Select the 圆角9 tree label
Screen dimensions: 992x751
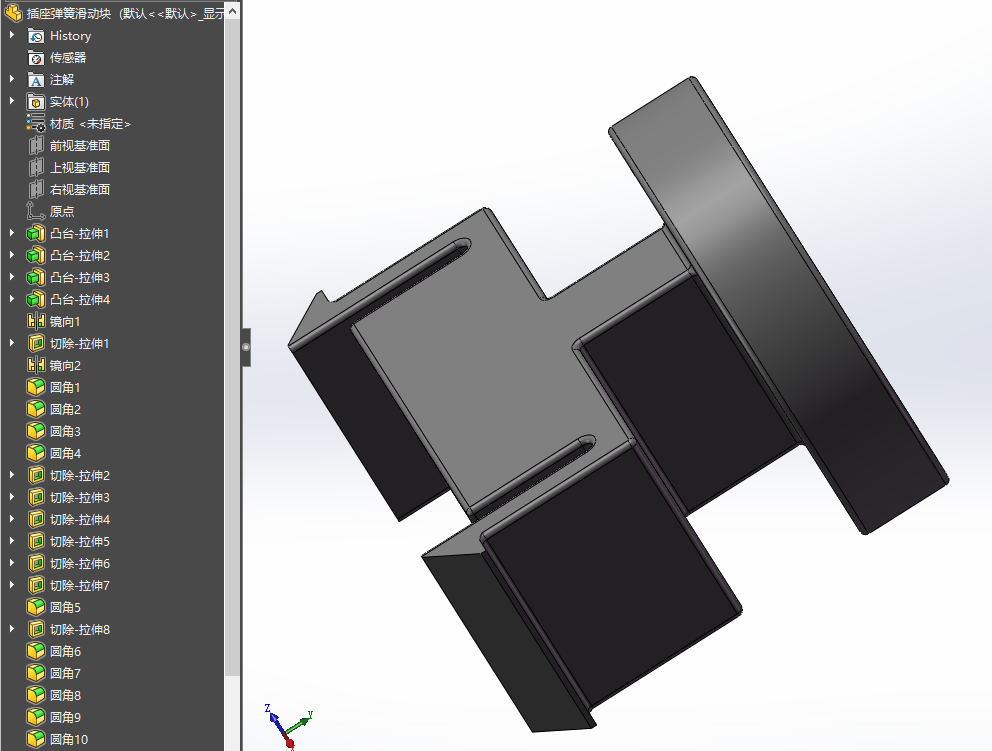65,717
